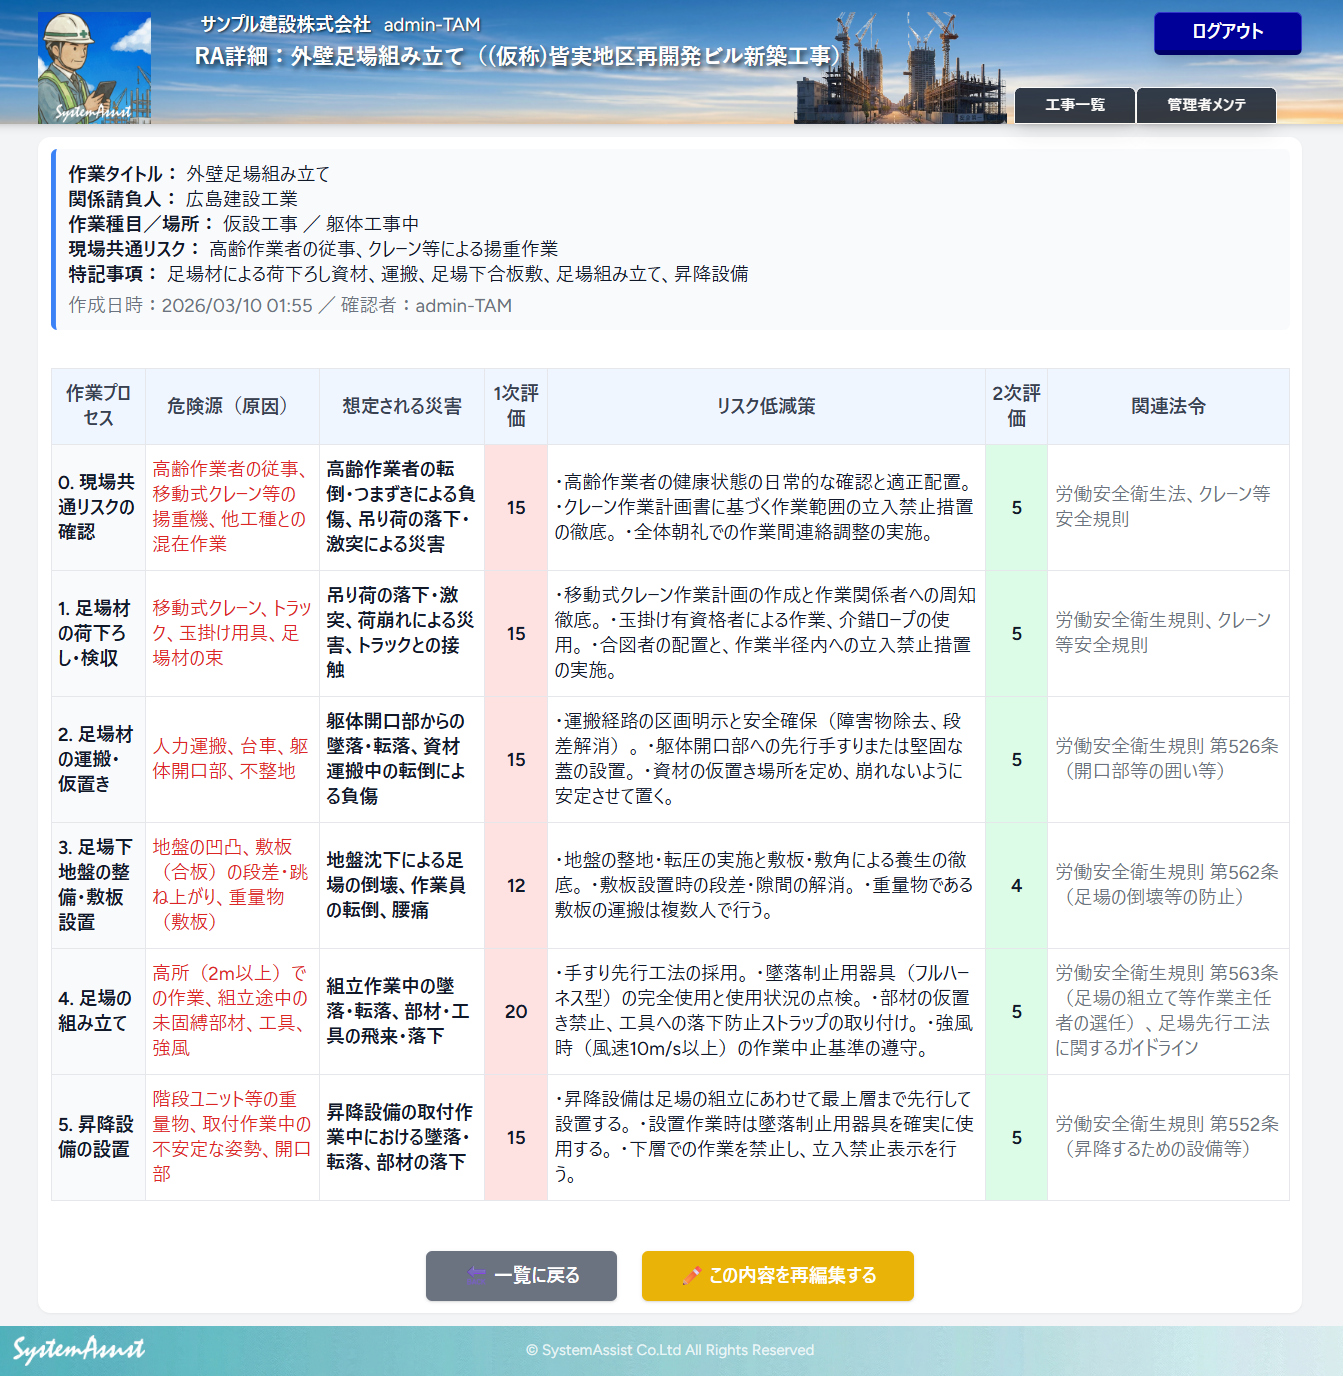The height and width of the screenshot is (1378, 1343).
Task: Select the red 1次評価 cell showing 12
Action: (516, 885)
